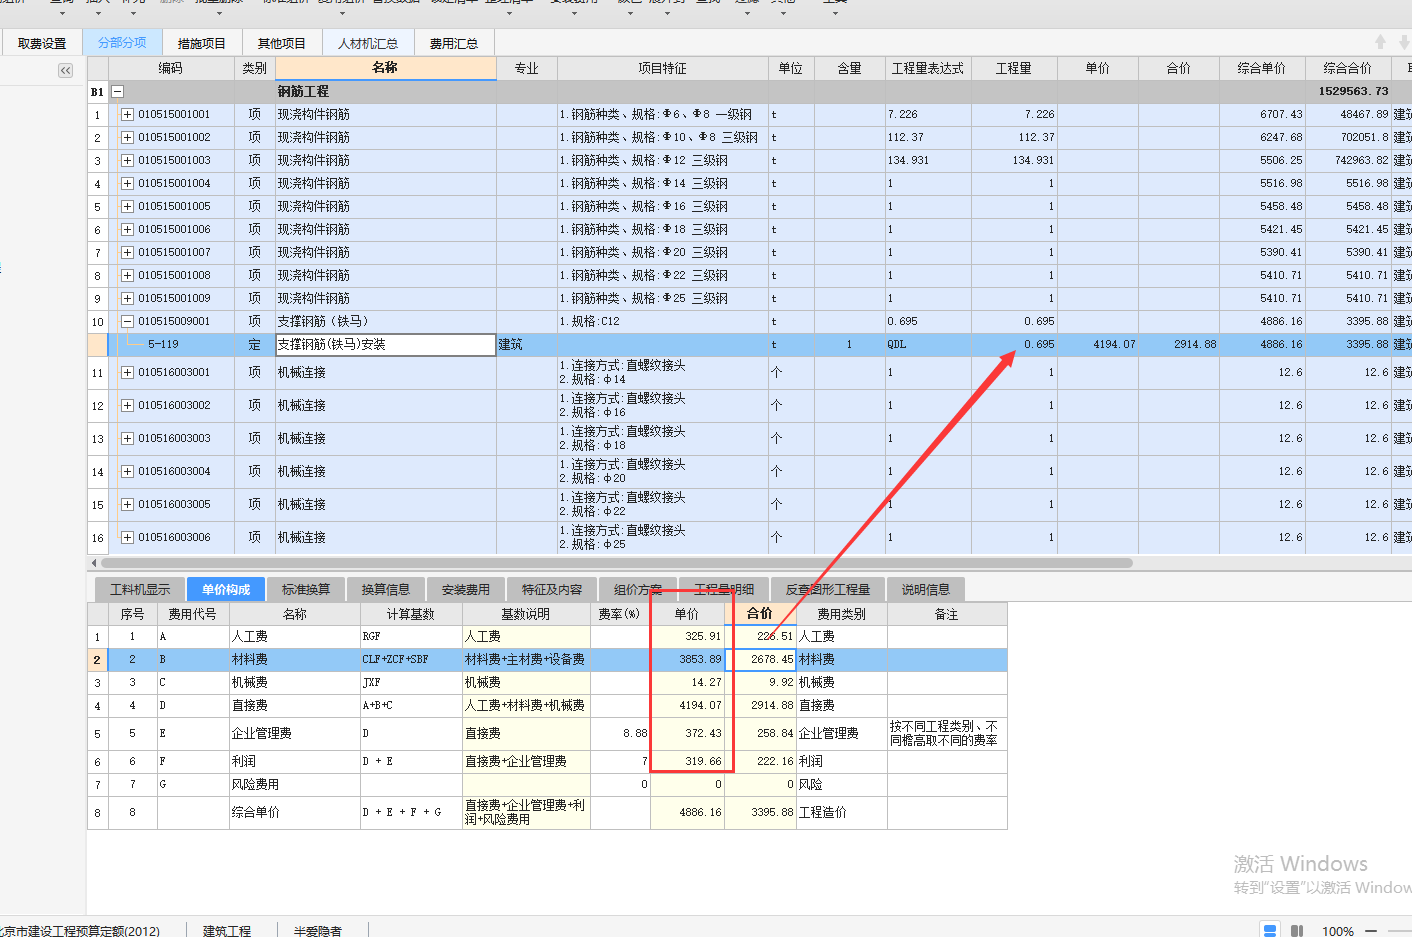Image resolution: width=1412 pixels, height=937 pixels.
Task: Show the 工料机显示 panel tab
Action: (x=140, y=589)
